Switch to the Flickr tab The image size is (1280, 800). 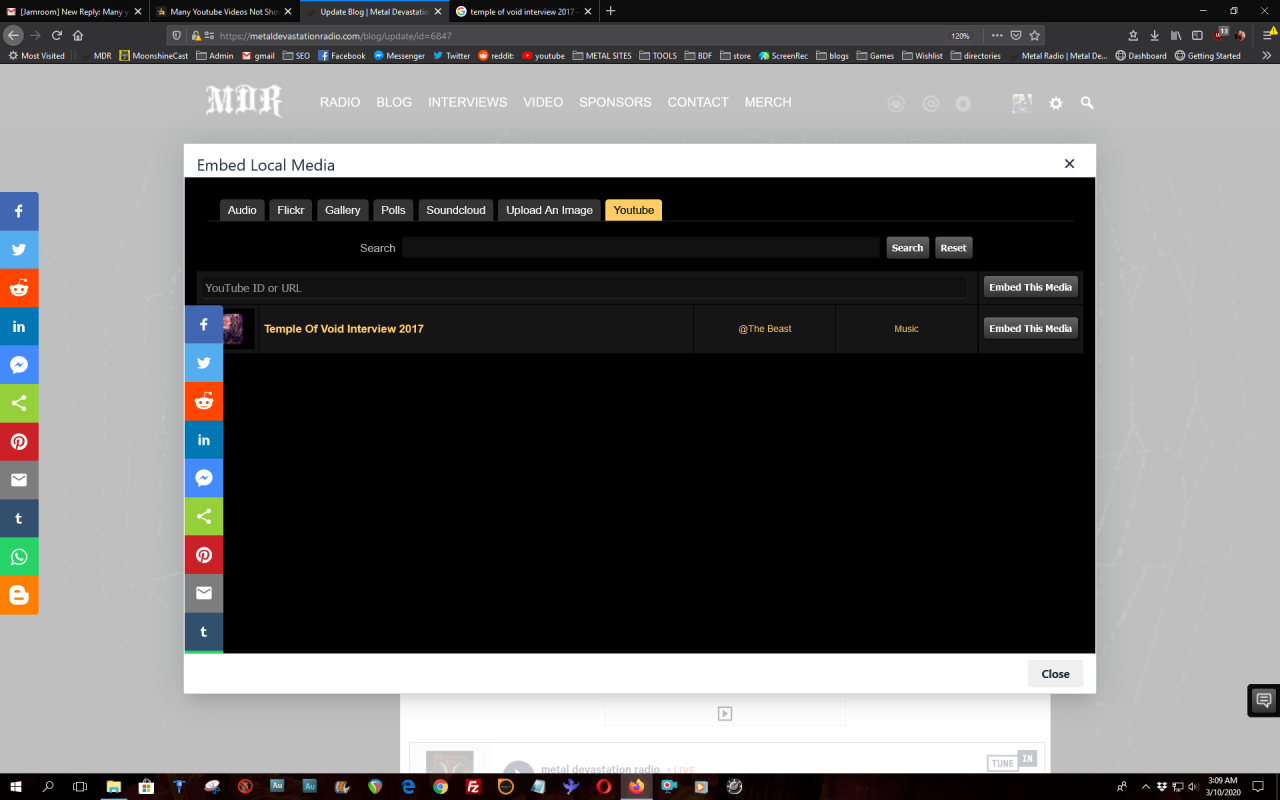pyautogui.click(x=291, y=210)
